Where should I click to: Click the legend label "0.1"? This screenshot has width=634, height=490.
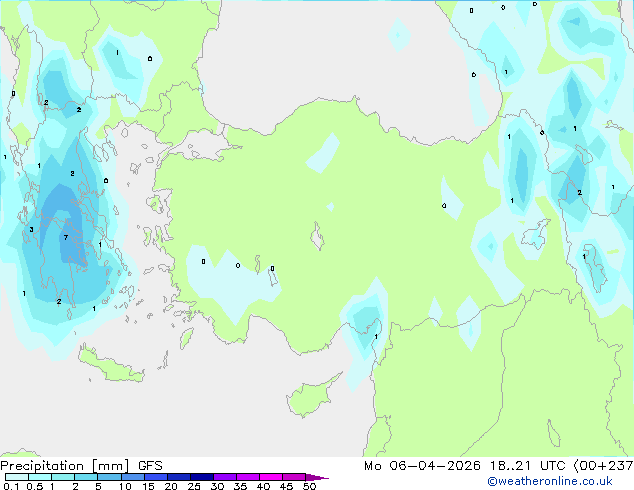[11, 486]
